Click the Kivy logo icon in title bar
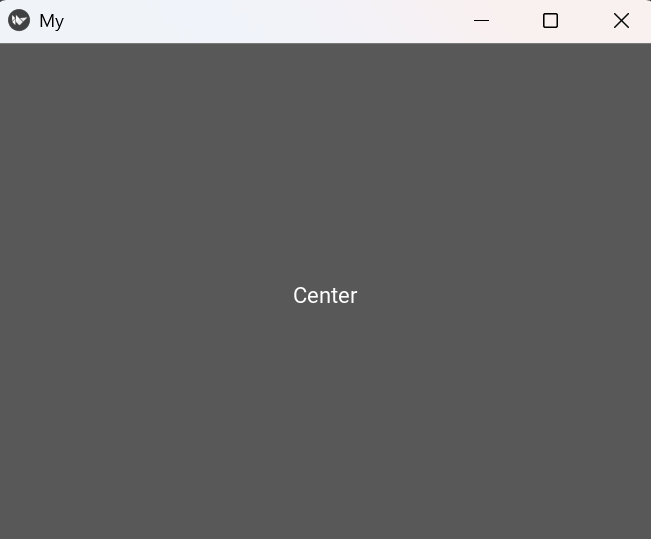Image resolution: width=651 pixels, height=539 pixels. (19, 20)
